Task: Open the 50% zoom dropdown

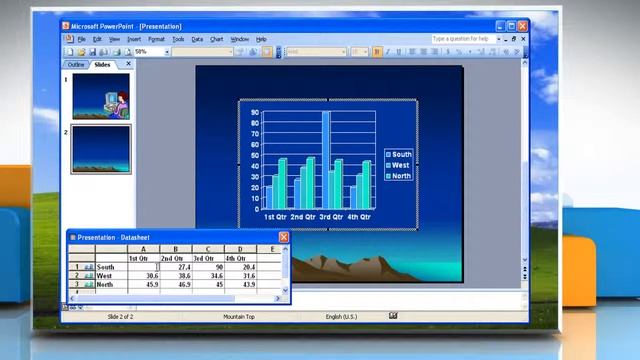Action: click(x=167, y=52)
